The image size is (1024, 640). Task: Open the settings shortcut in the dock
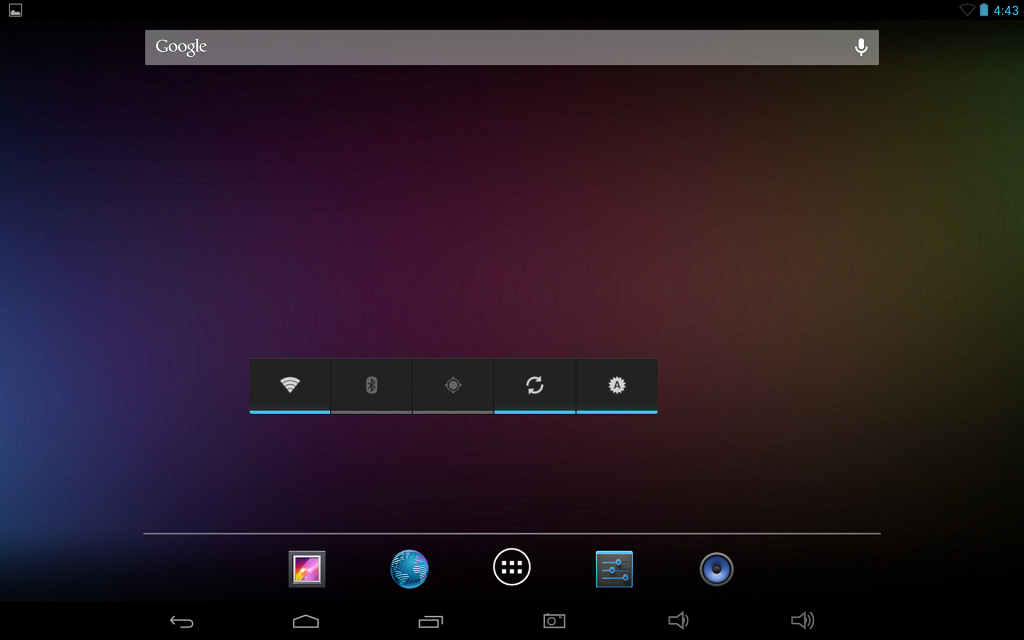[614, 568]
